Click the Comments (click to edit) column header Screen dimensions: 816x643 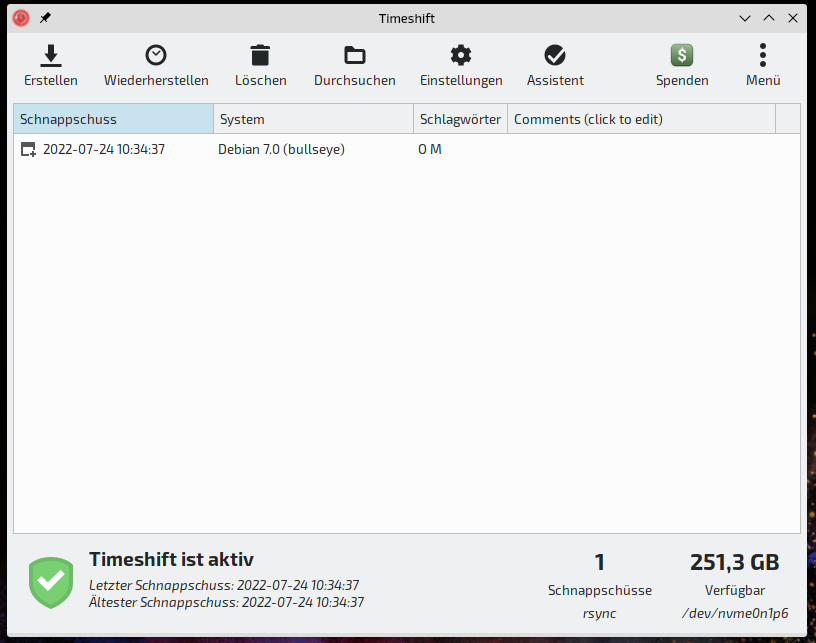tap(641, 119)
